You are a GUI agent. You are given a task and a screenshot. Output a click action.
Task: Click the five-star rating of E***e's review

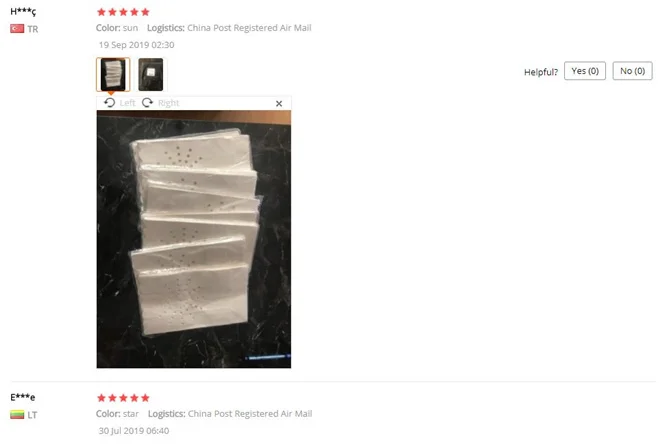click(x=123, y=398)
